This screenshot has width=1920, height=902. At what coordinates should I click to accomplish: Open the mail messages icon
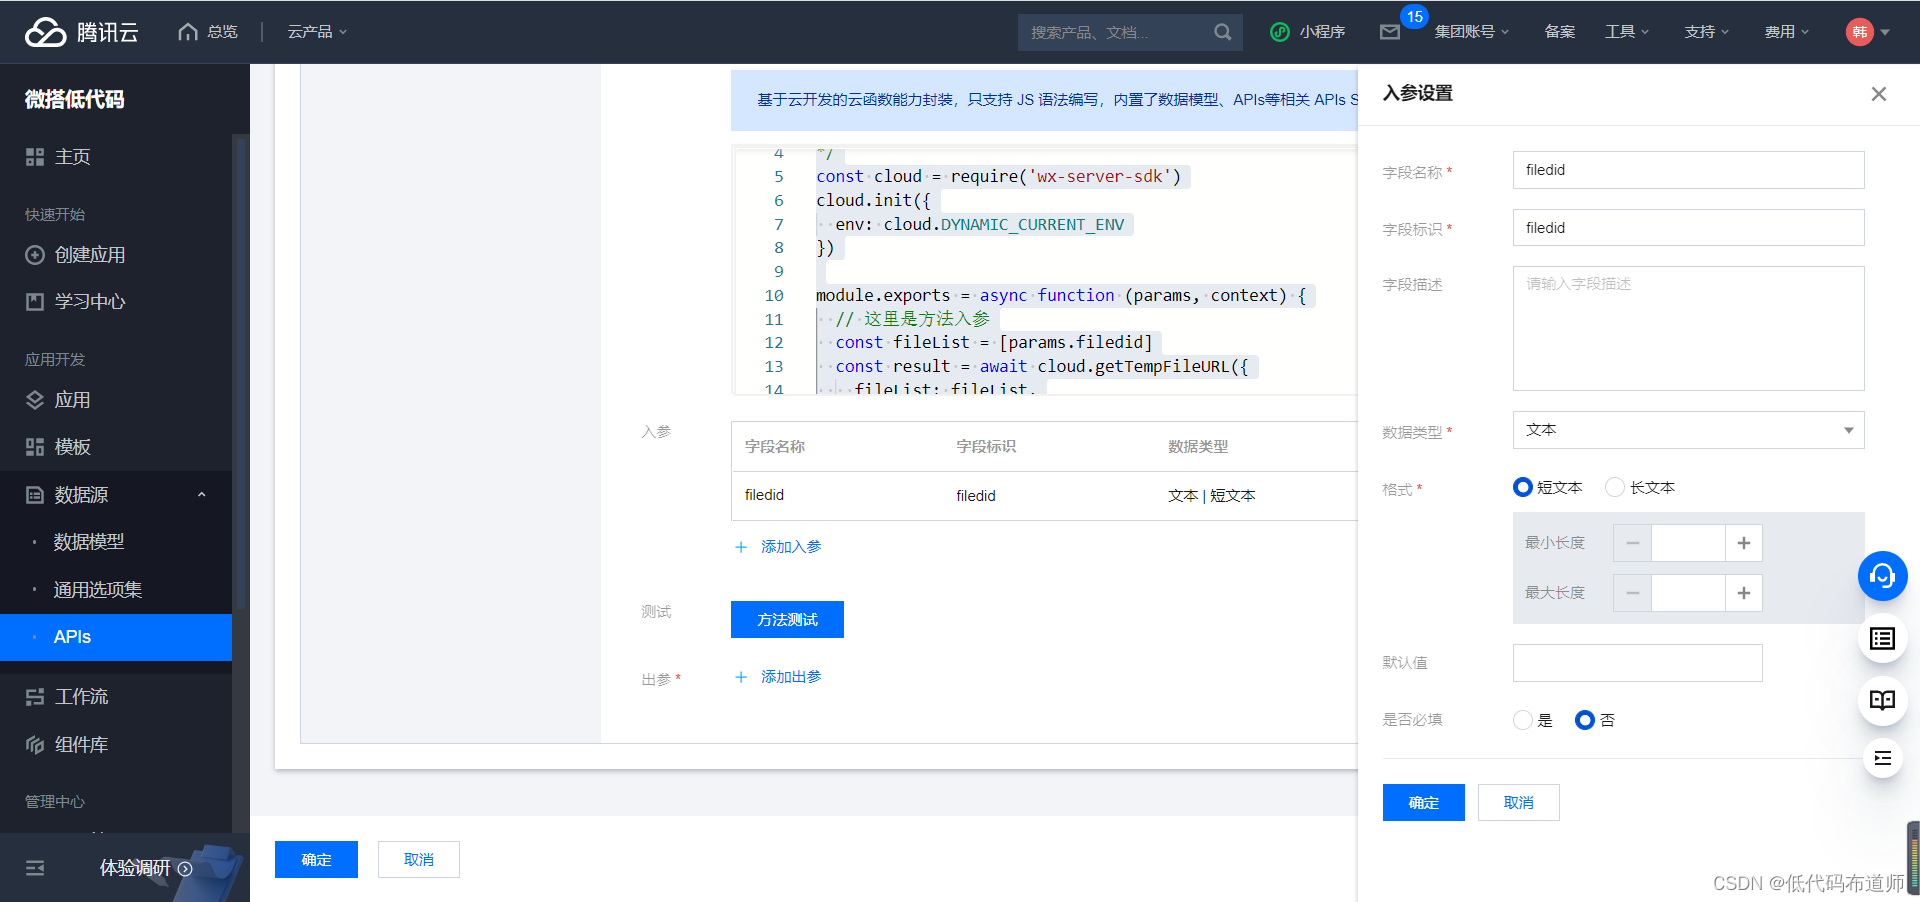click(x=1390, y=32)
